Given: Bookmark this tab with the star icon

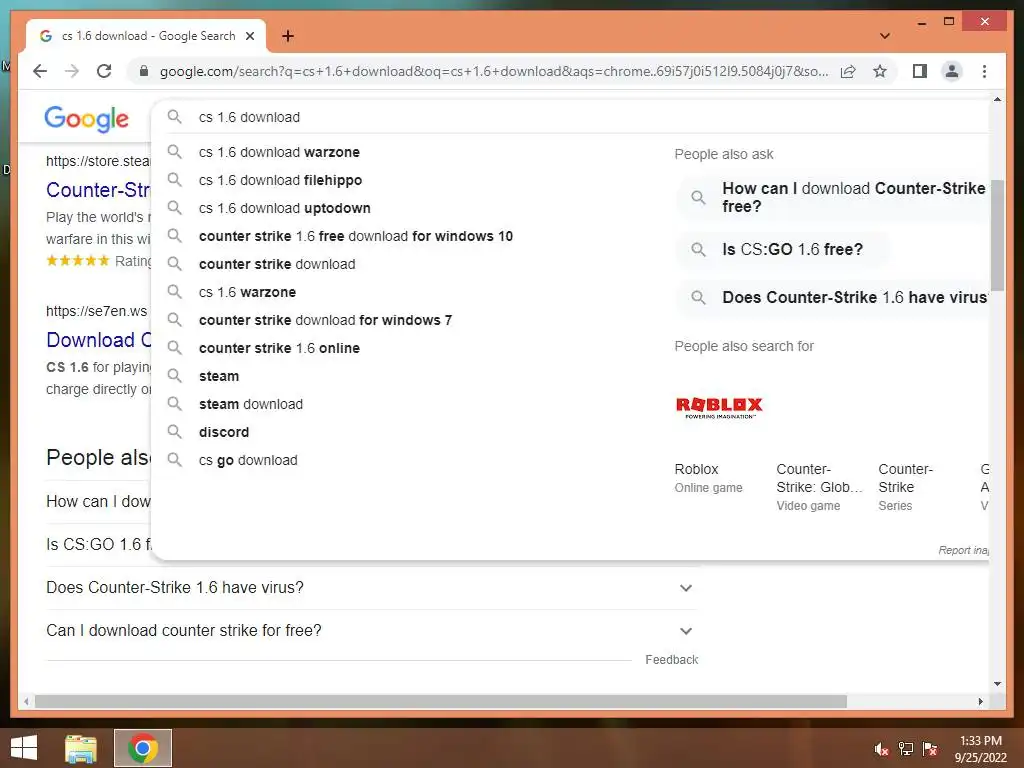Looking at the screenshot, I should click(x=880, y=71).
